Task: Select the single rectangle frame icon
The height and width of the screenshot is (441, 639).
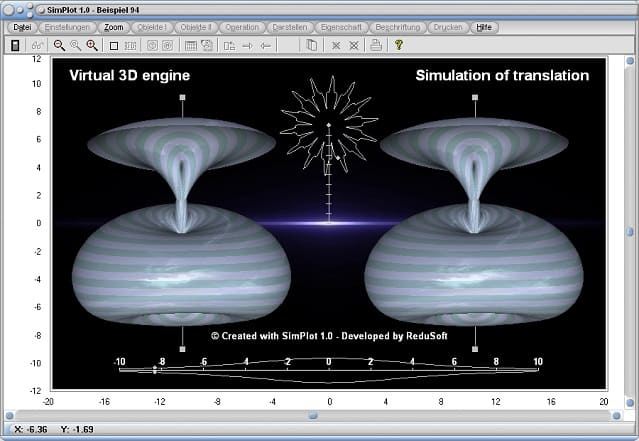Action: 114,45
